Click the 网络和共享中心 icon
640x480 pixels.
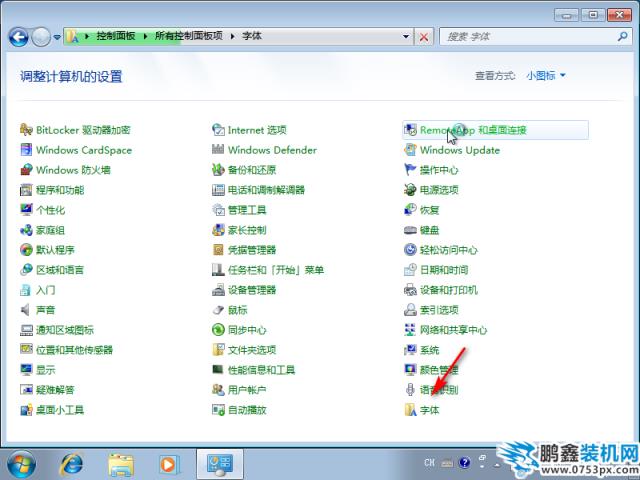[x=410, y=330]
